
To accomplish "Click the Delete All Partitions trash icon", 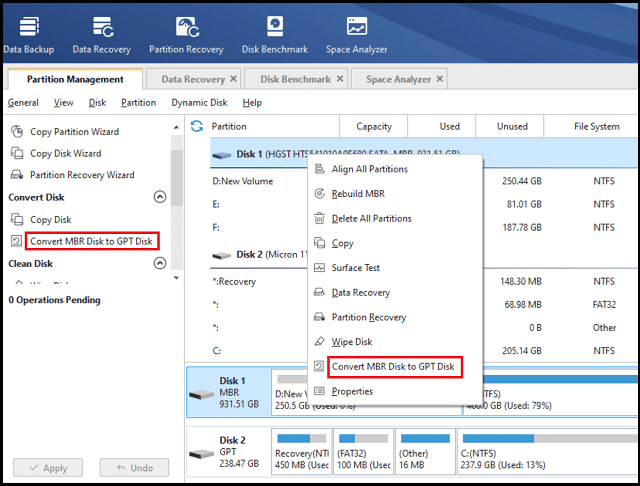I will click(x=319, y=218).
